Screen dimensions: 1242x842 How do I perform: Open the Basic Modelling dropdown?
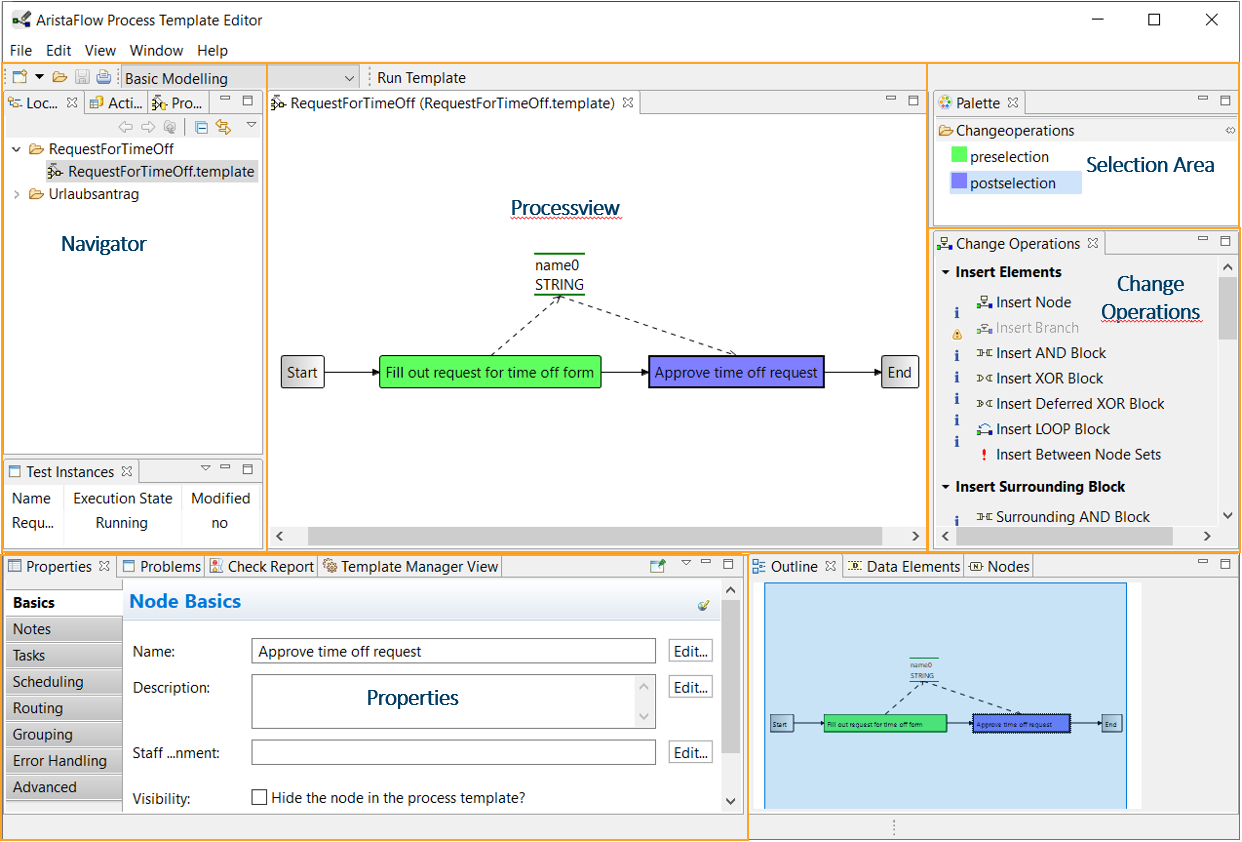coord(349,78)
